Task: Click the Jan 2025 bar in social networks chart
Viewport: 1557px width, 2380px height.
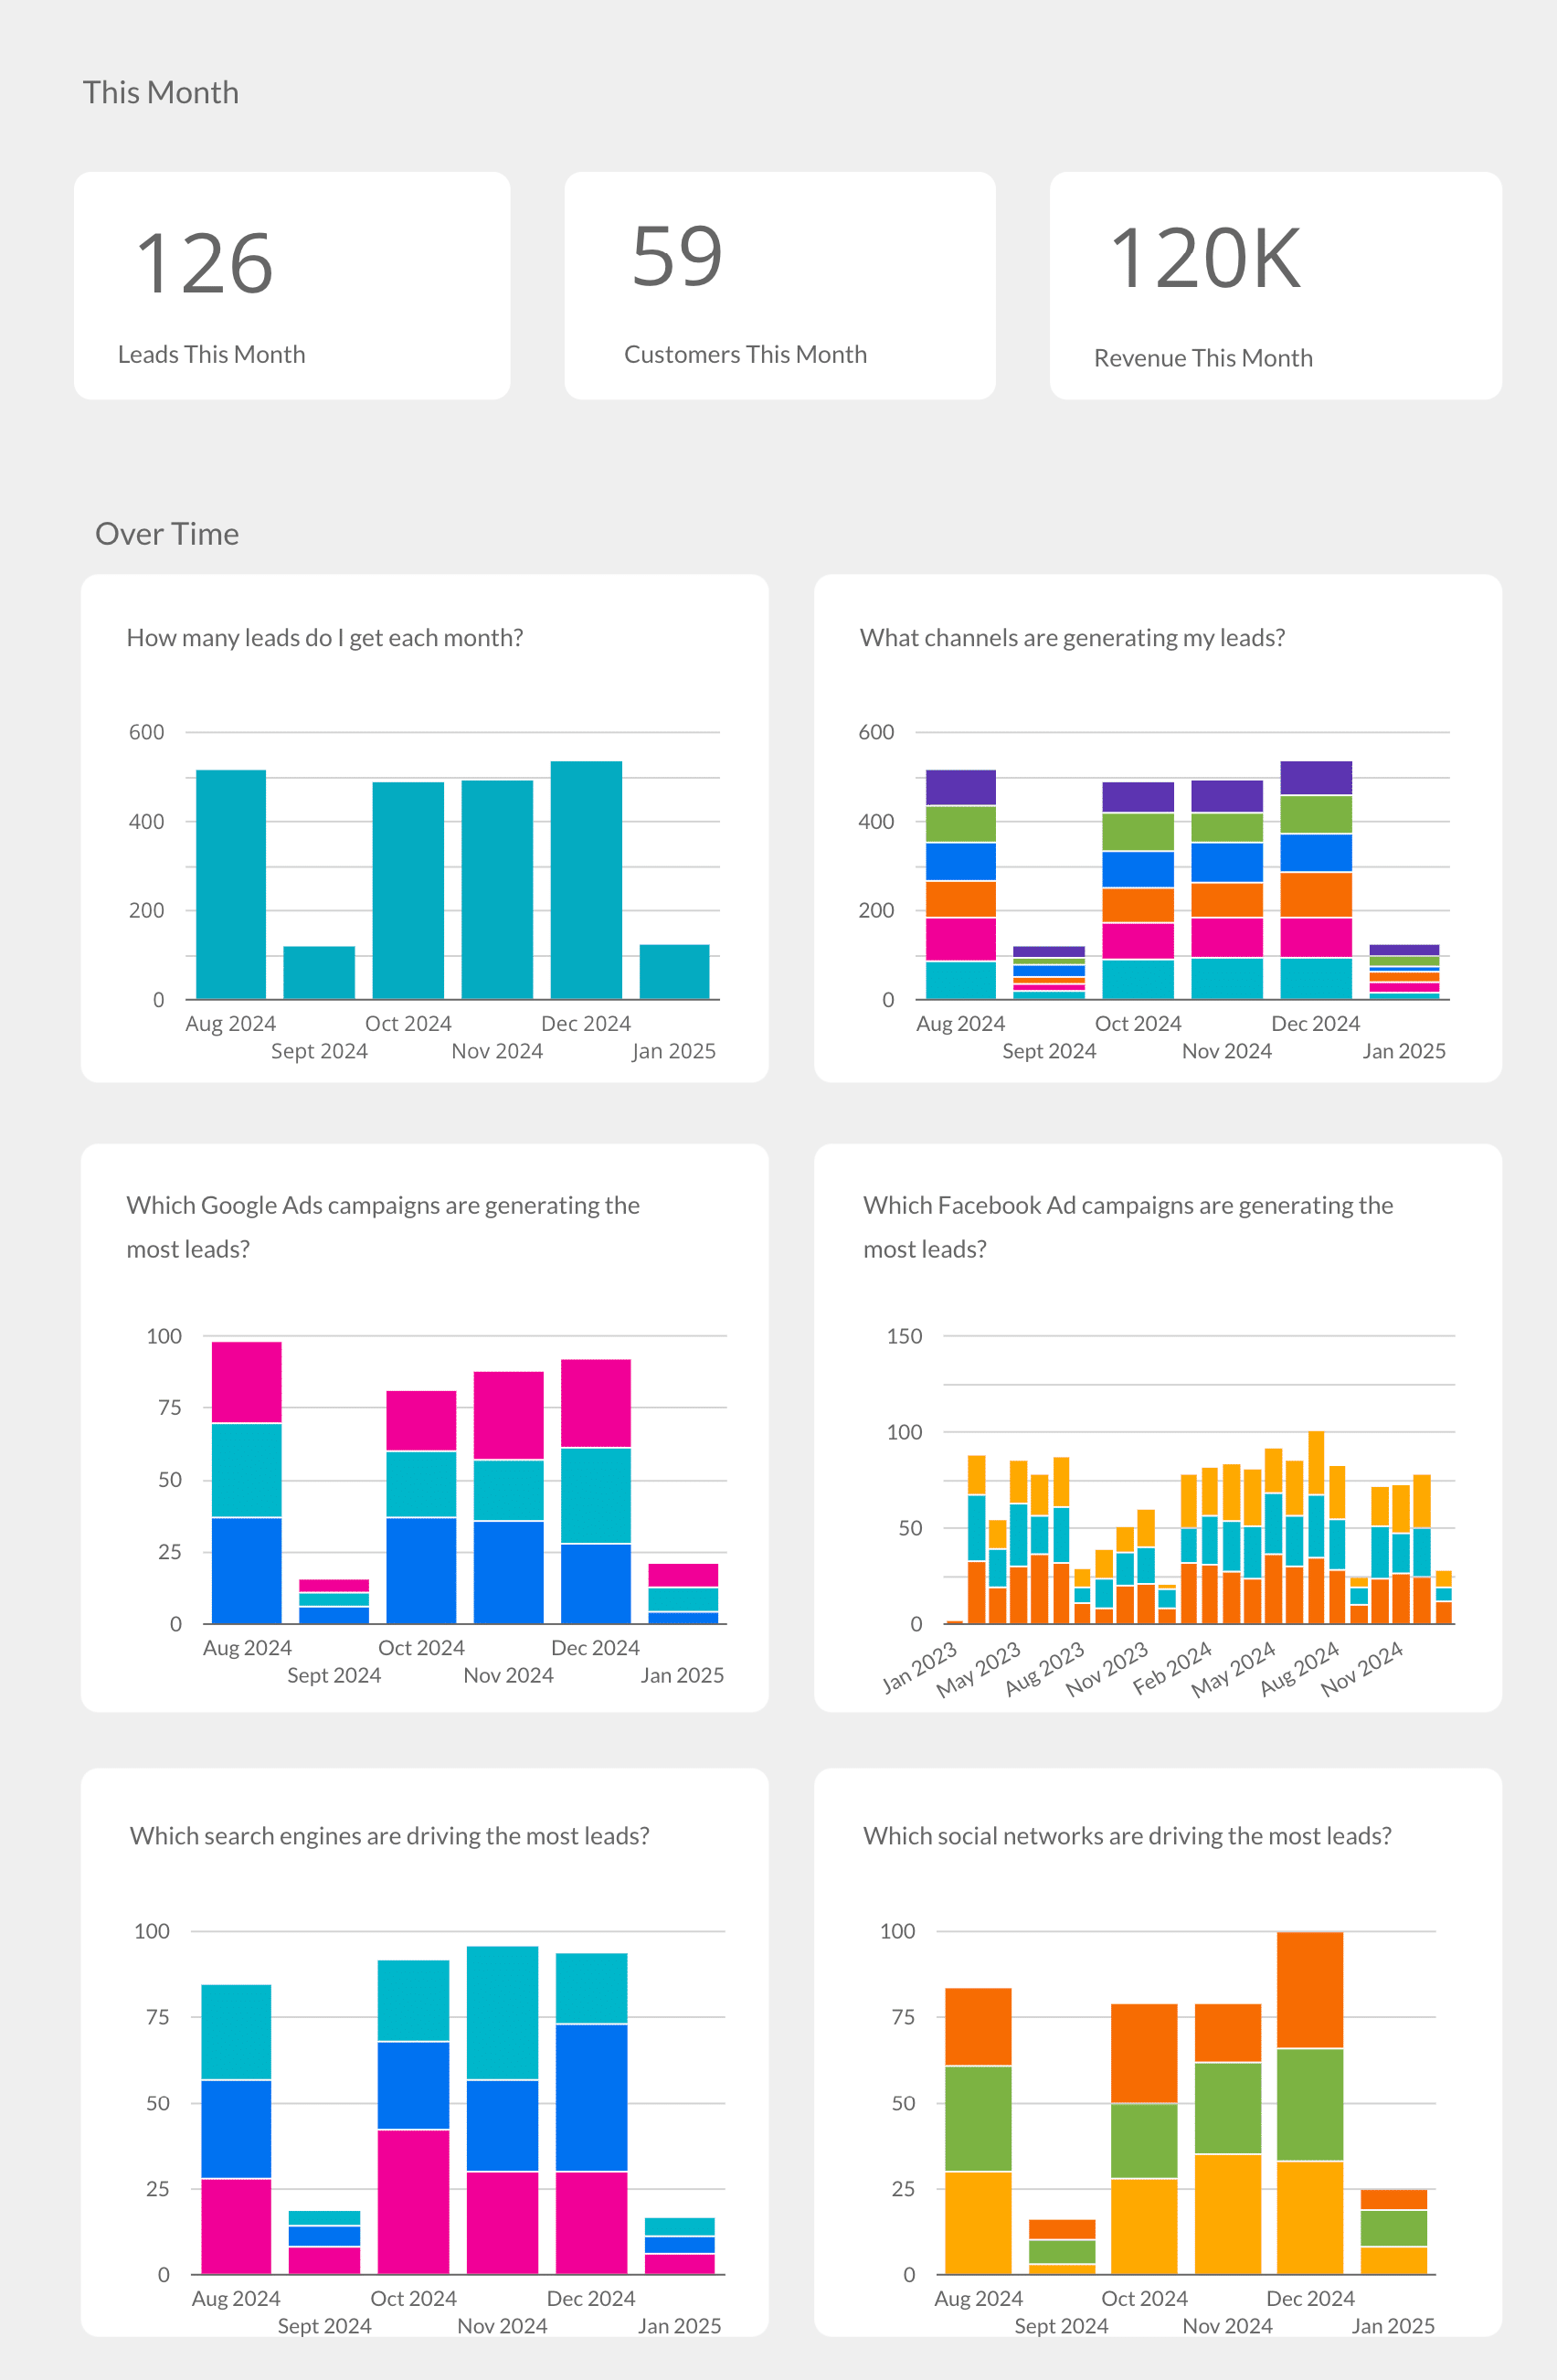Action: pos(1394,2232)
